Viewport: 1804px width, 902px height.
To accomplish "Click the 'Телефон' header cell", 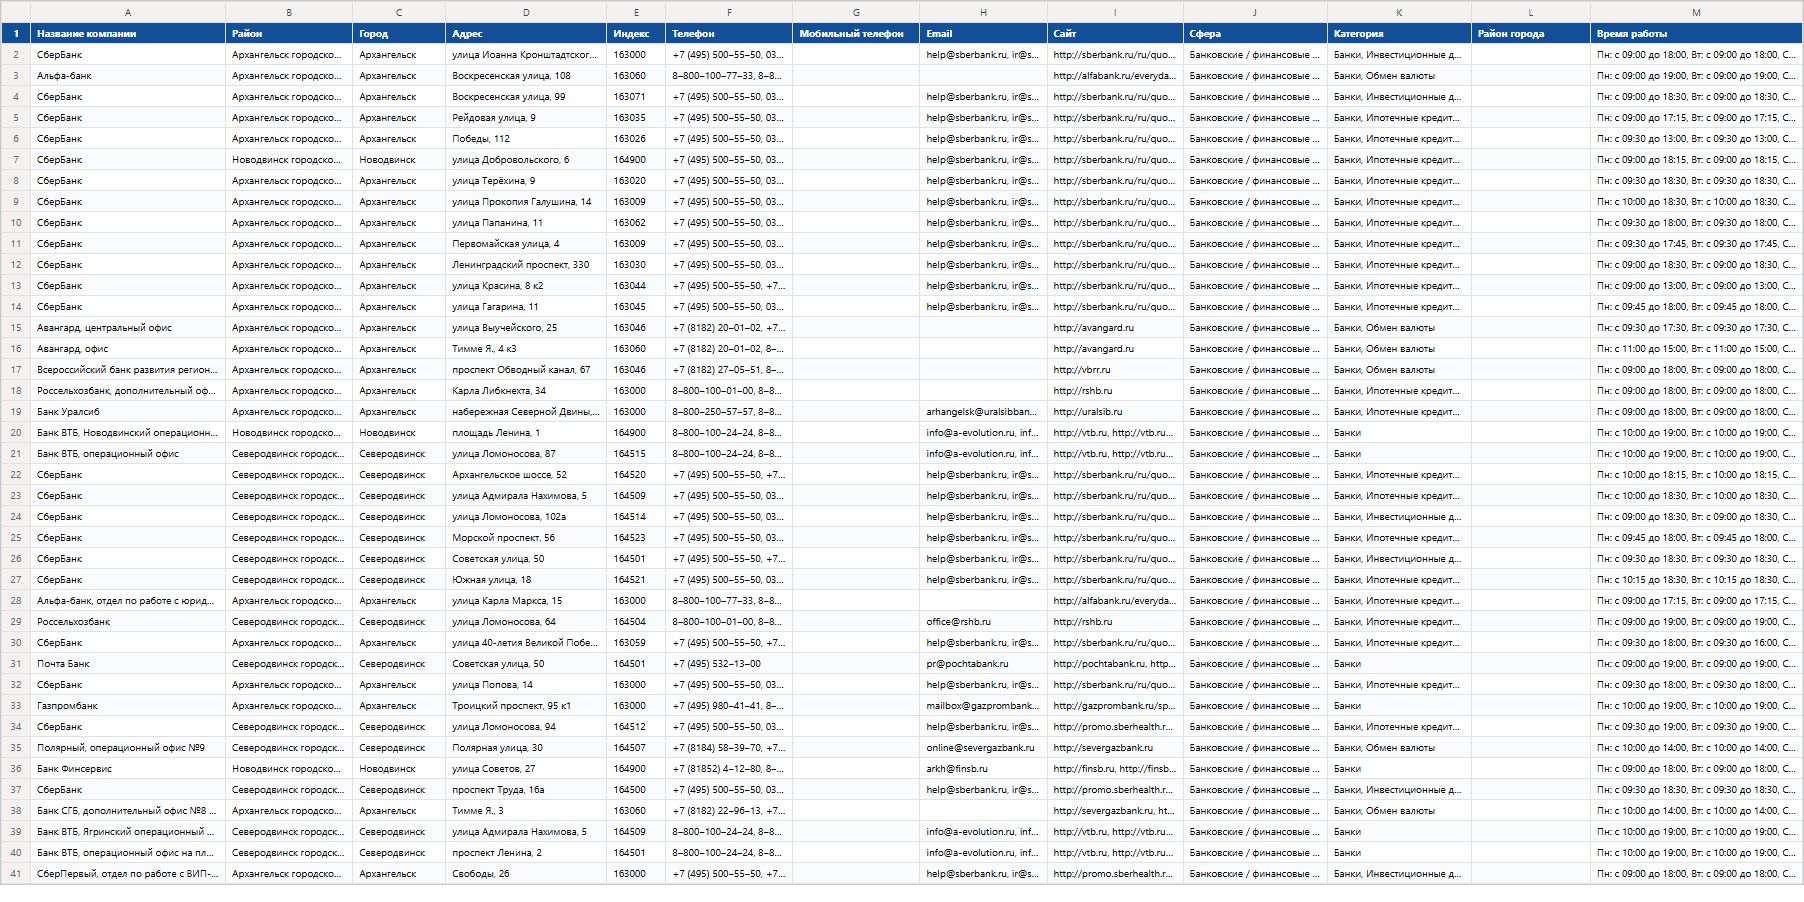I will 729,34.
